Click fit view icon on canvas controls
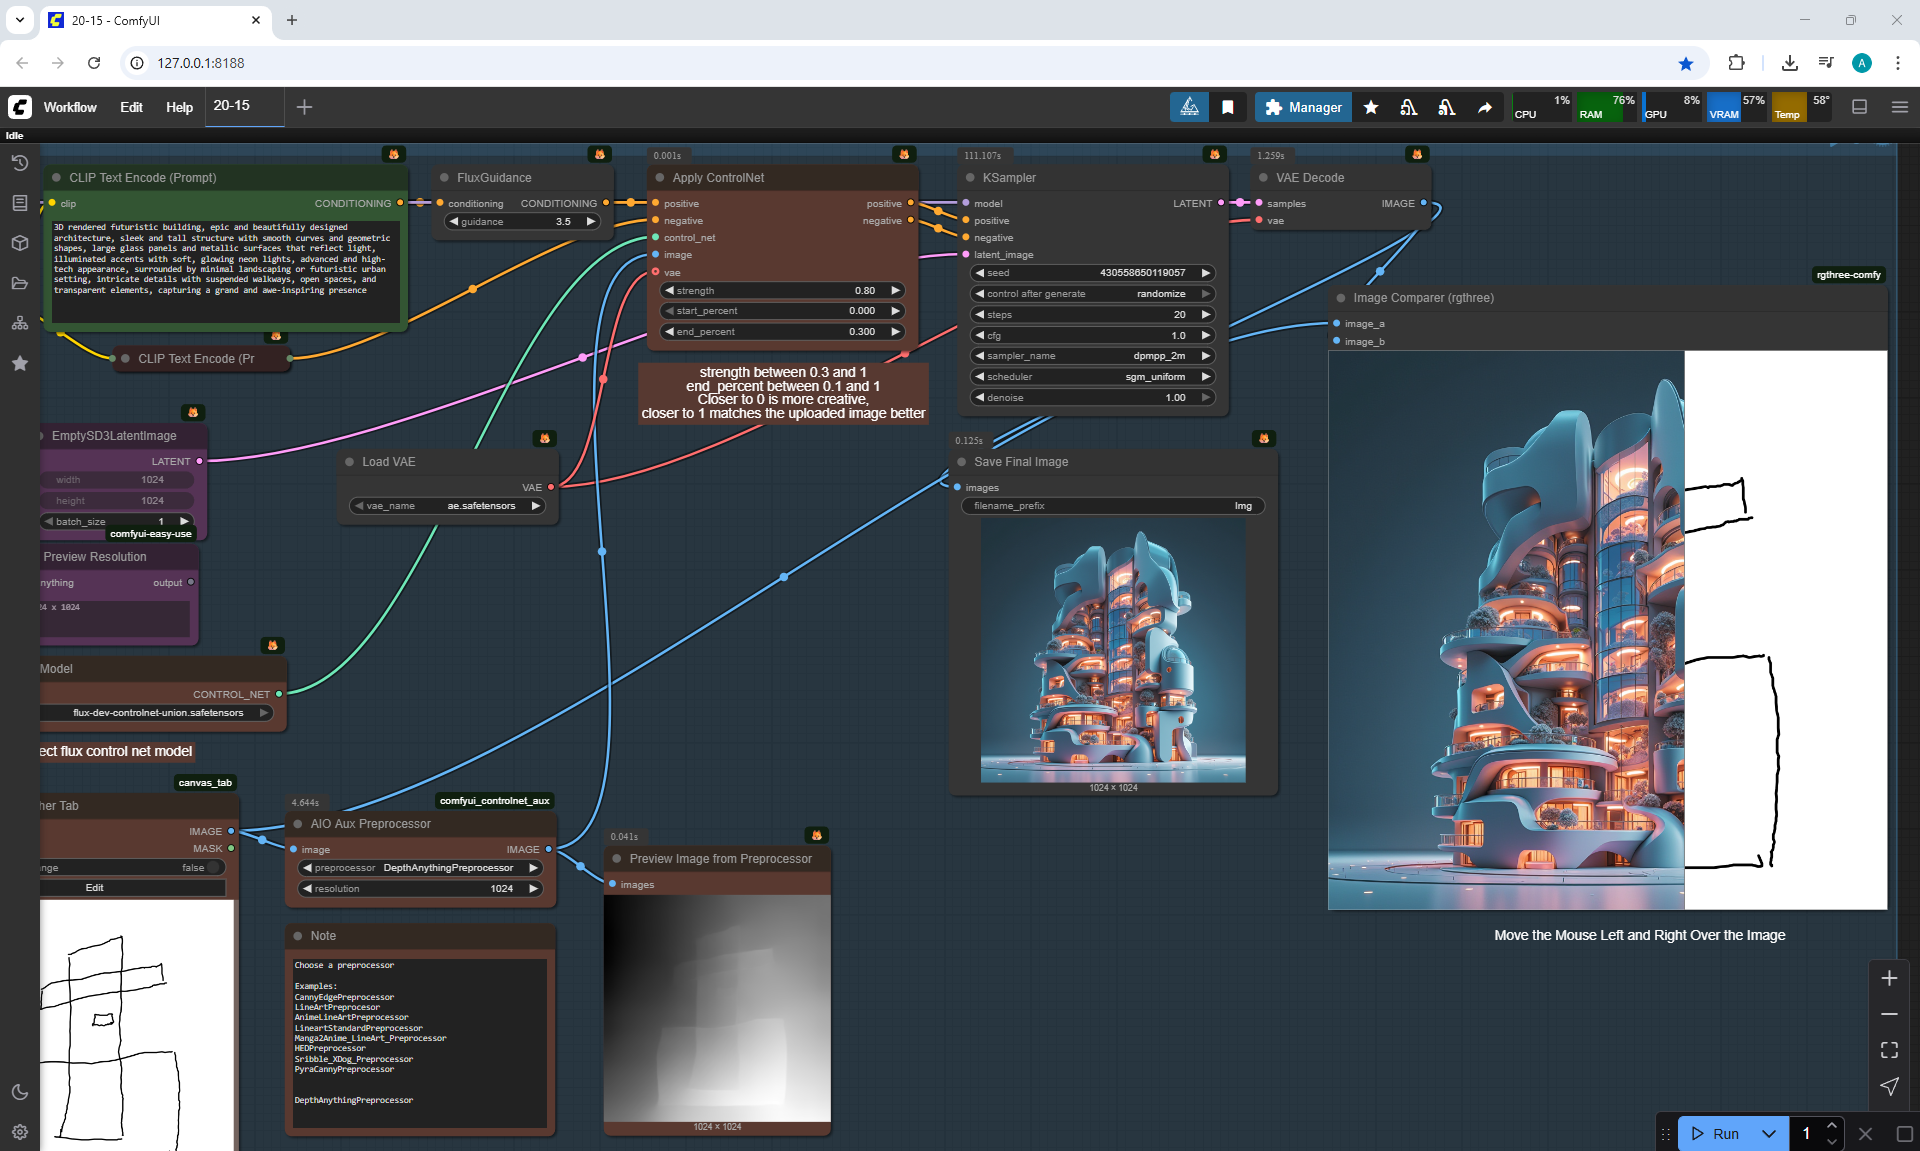1920x1151 pixels. [1889, 1050]
